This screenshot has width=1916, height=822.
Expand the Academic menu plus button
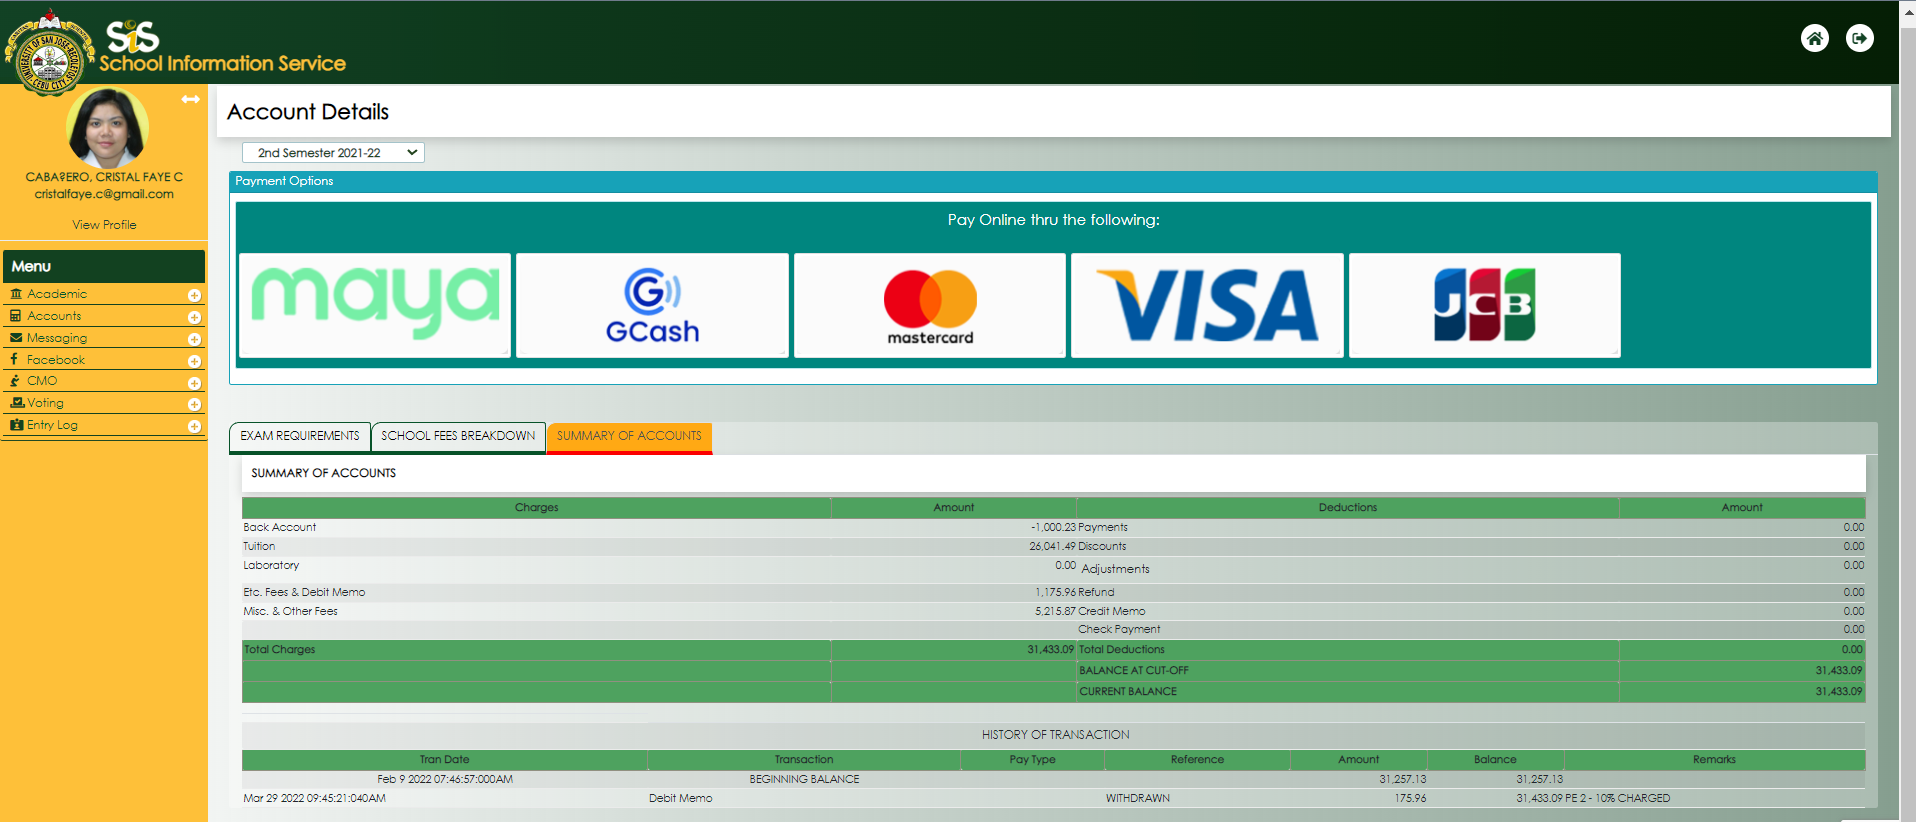click(194, 295)
